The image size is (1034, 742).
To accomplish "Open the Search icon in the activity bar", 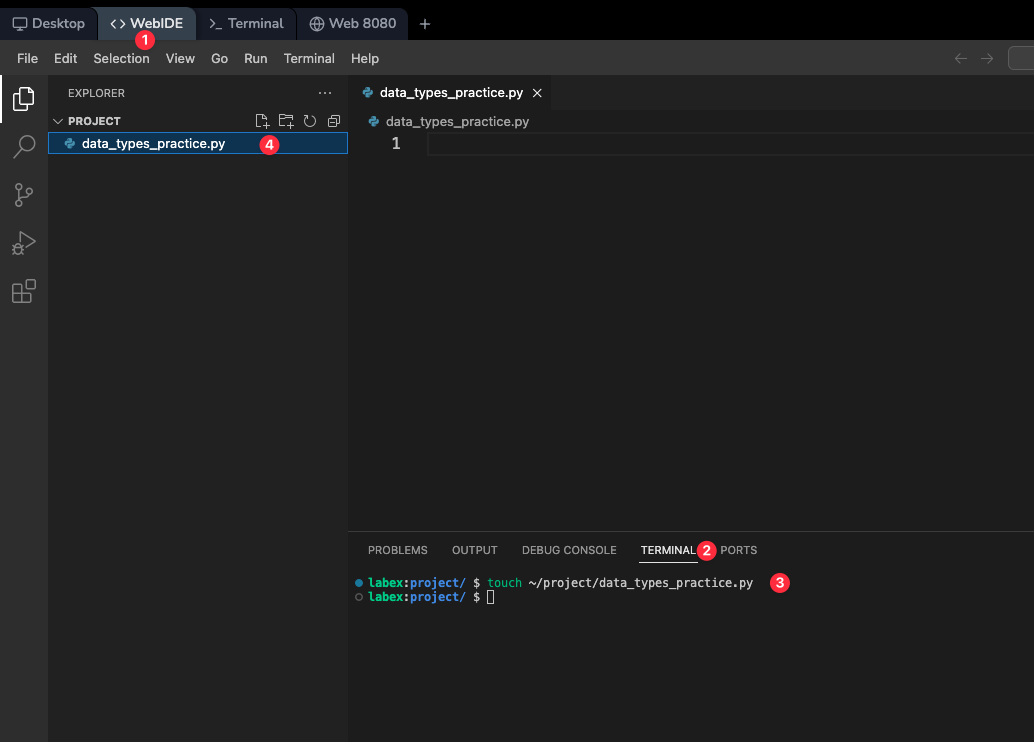I will coord(23,147).
